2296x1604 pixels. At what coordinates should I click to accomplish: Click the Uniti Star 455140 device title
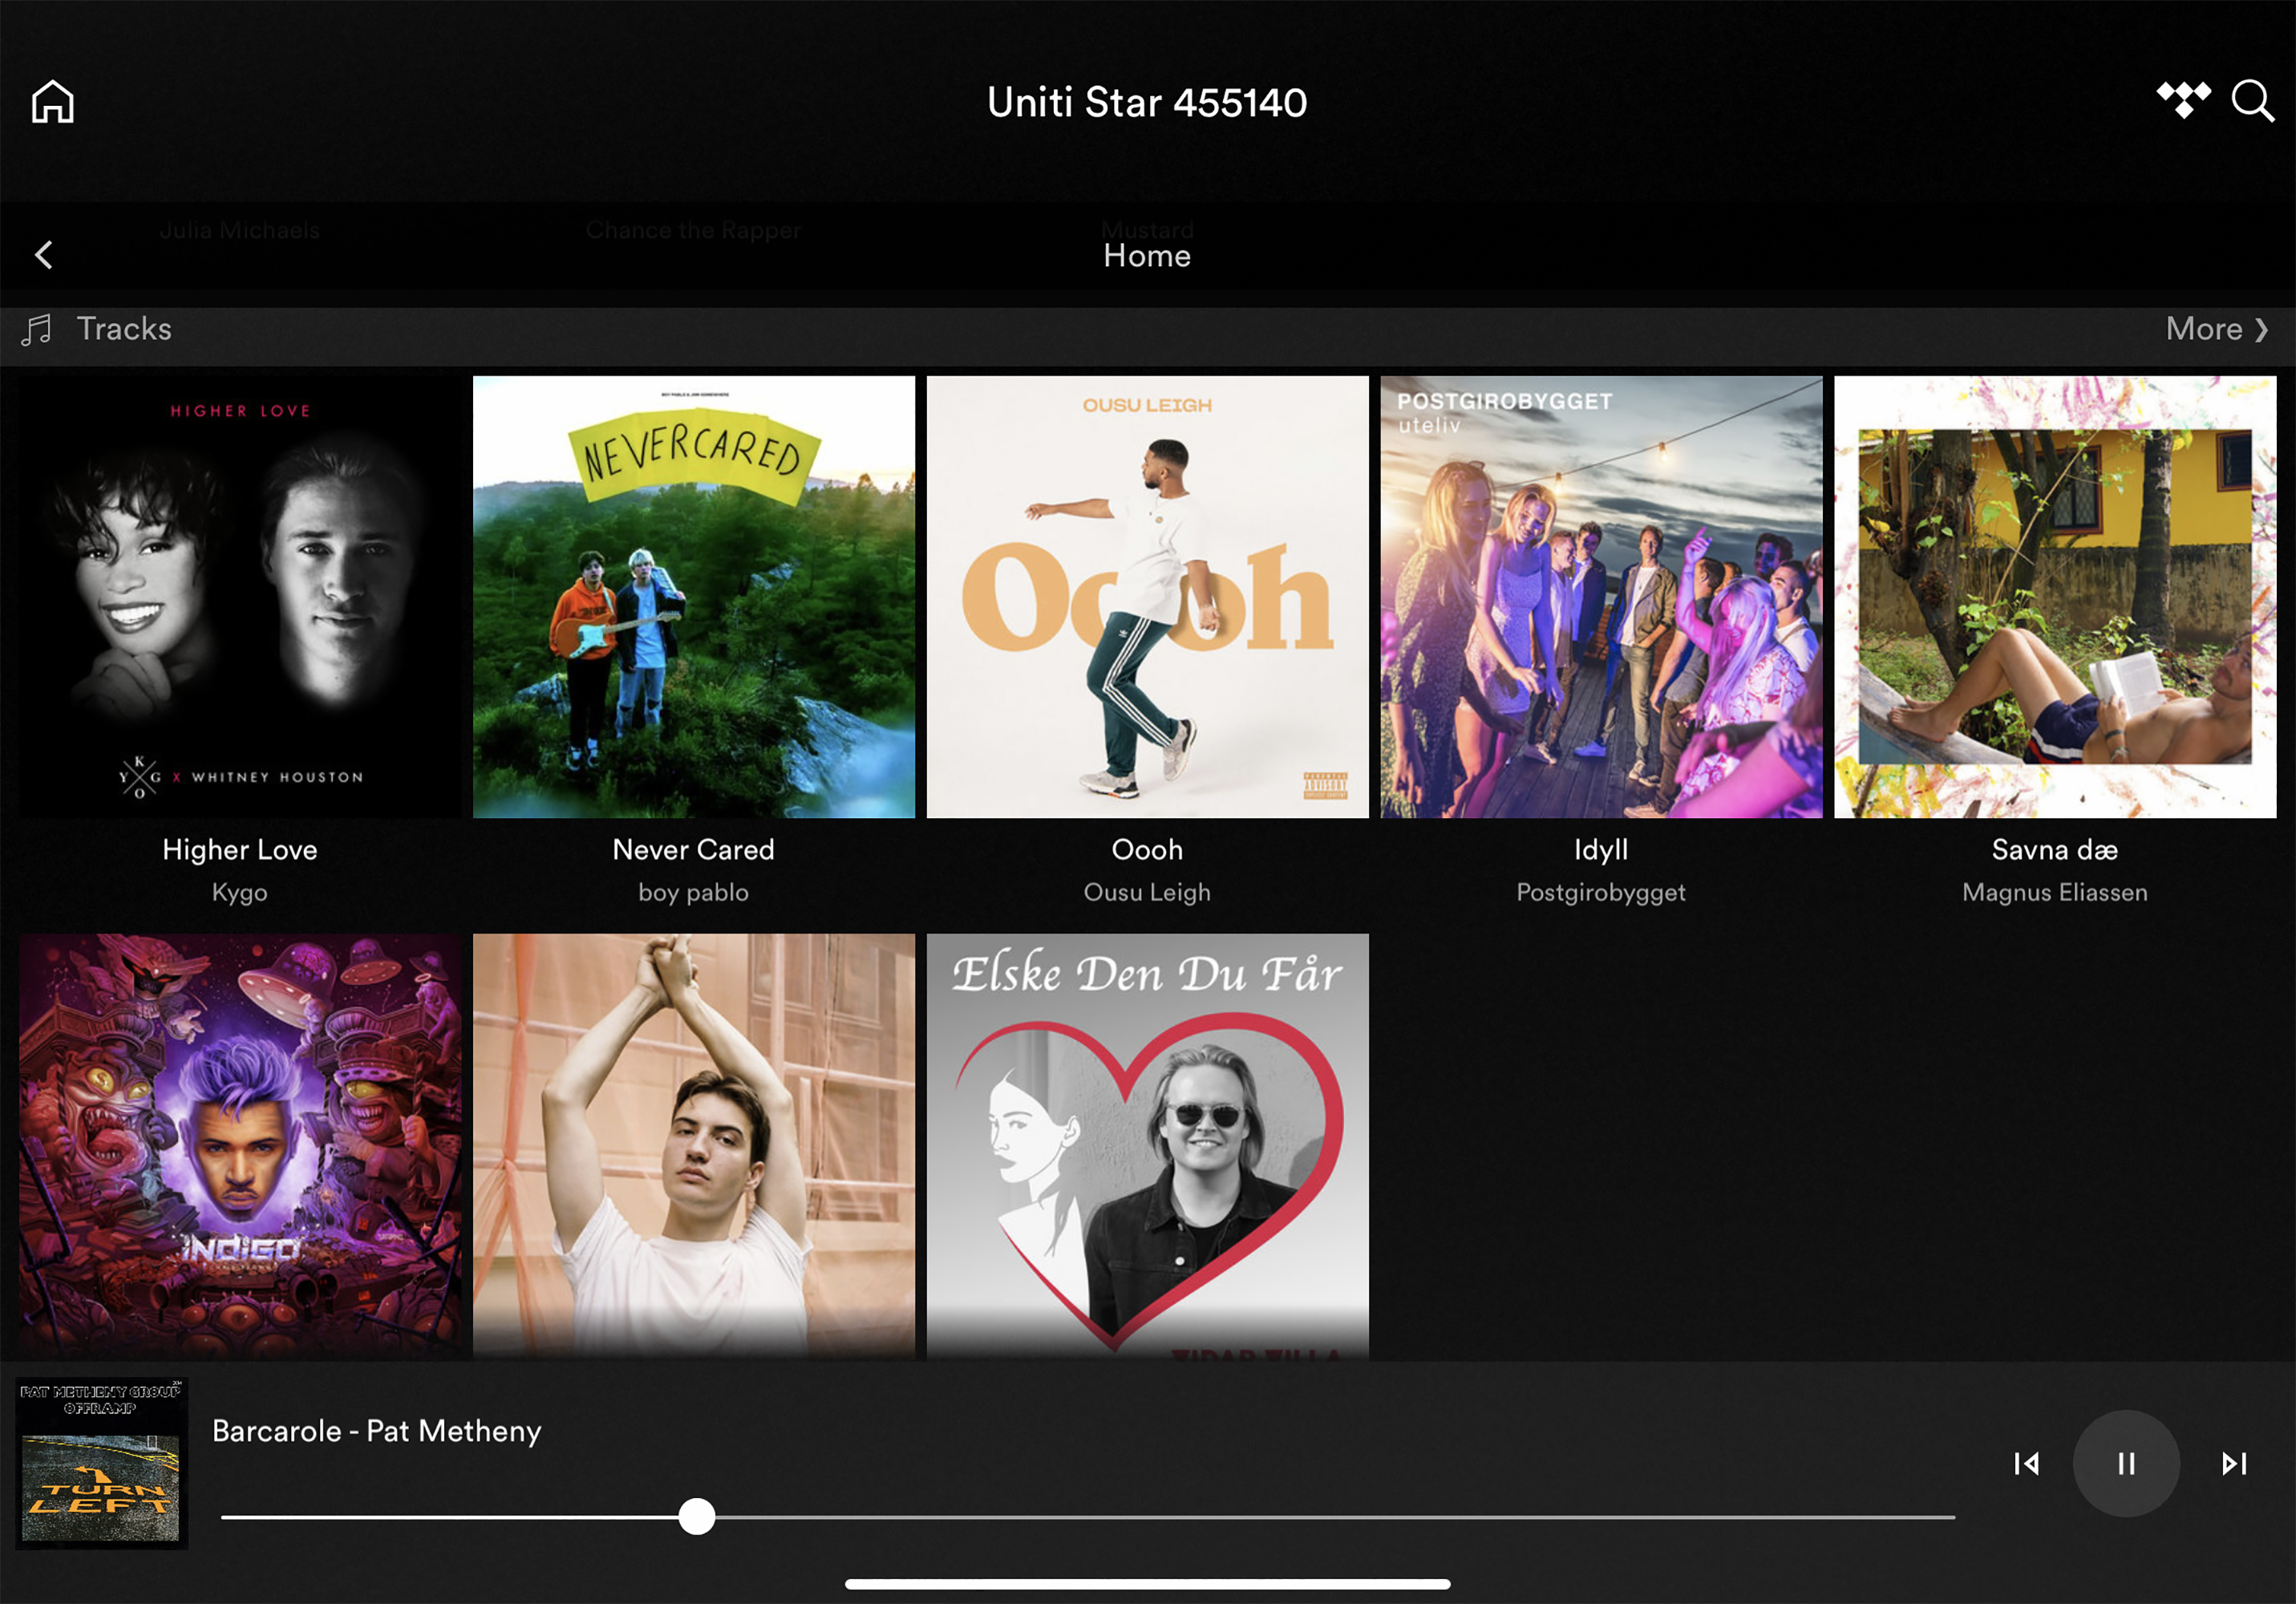[x=1148, y=102]
